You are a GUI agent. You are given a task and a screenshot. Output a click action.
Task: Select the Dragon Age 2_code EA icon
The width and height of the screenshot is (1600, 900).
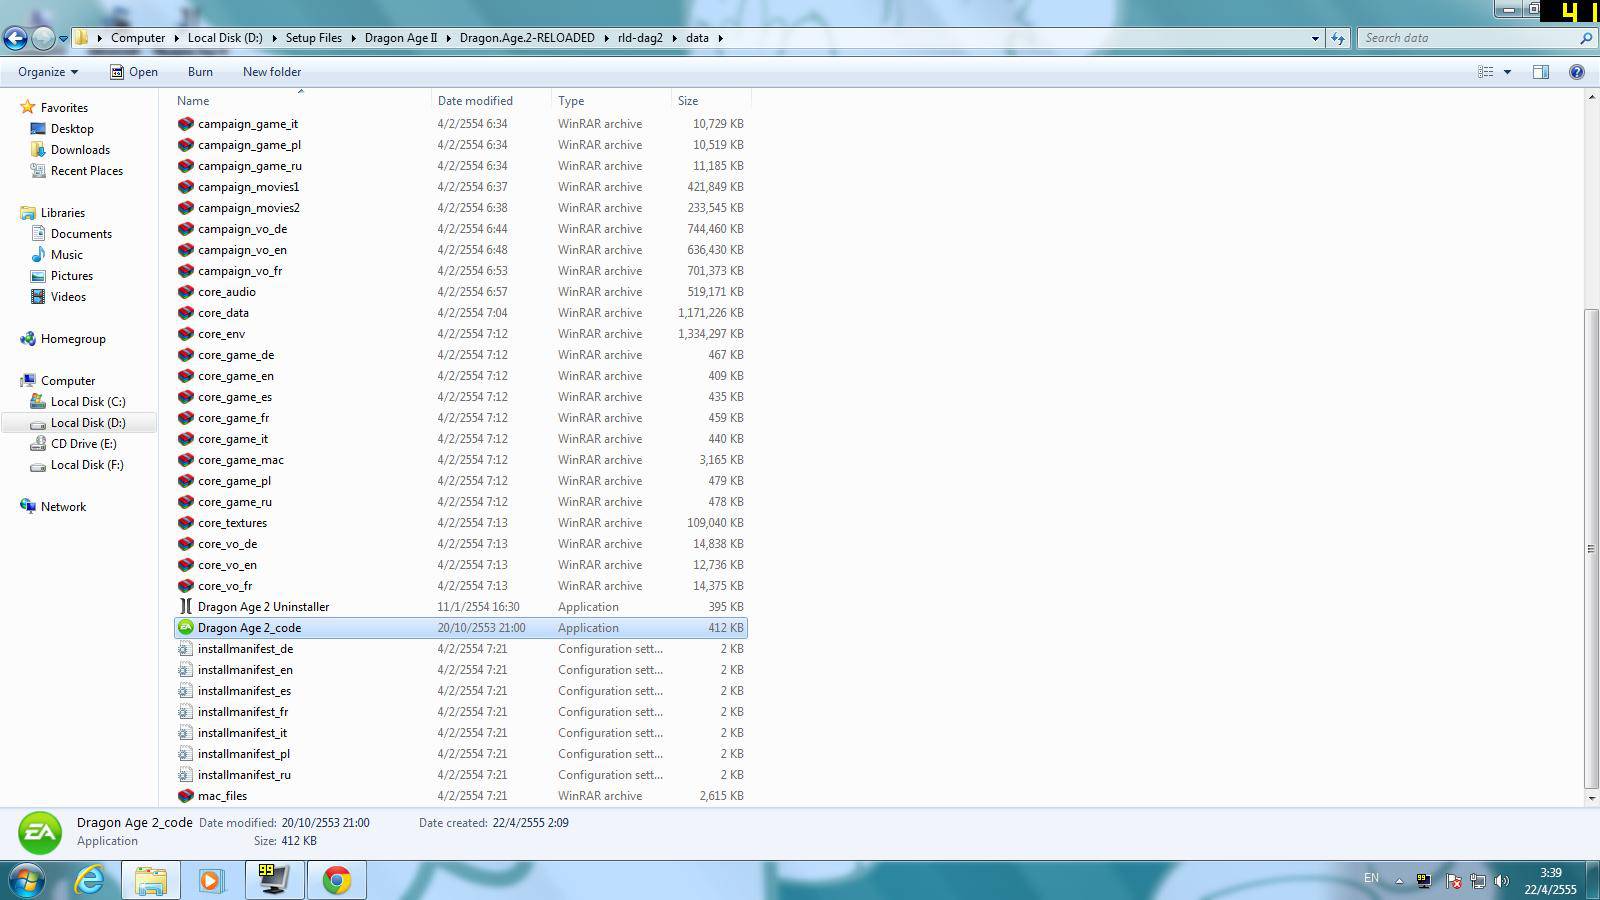pos(185,628)
